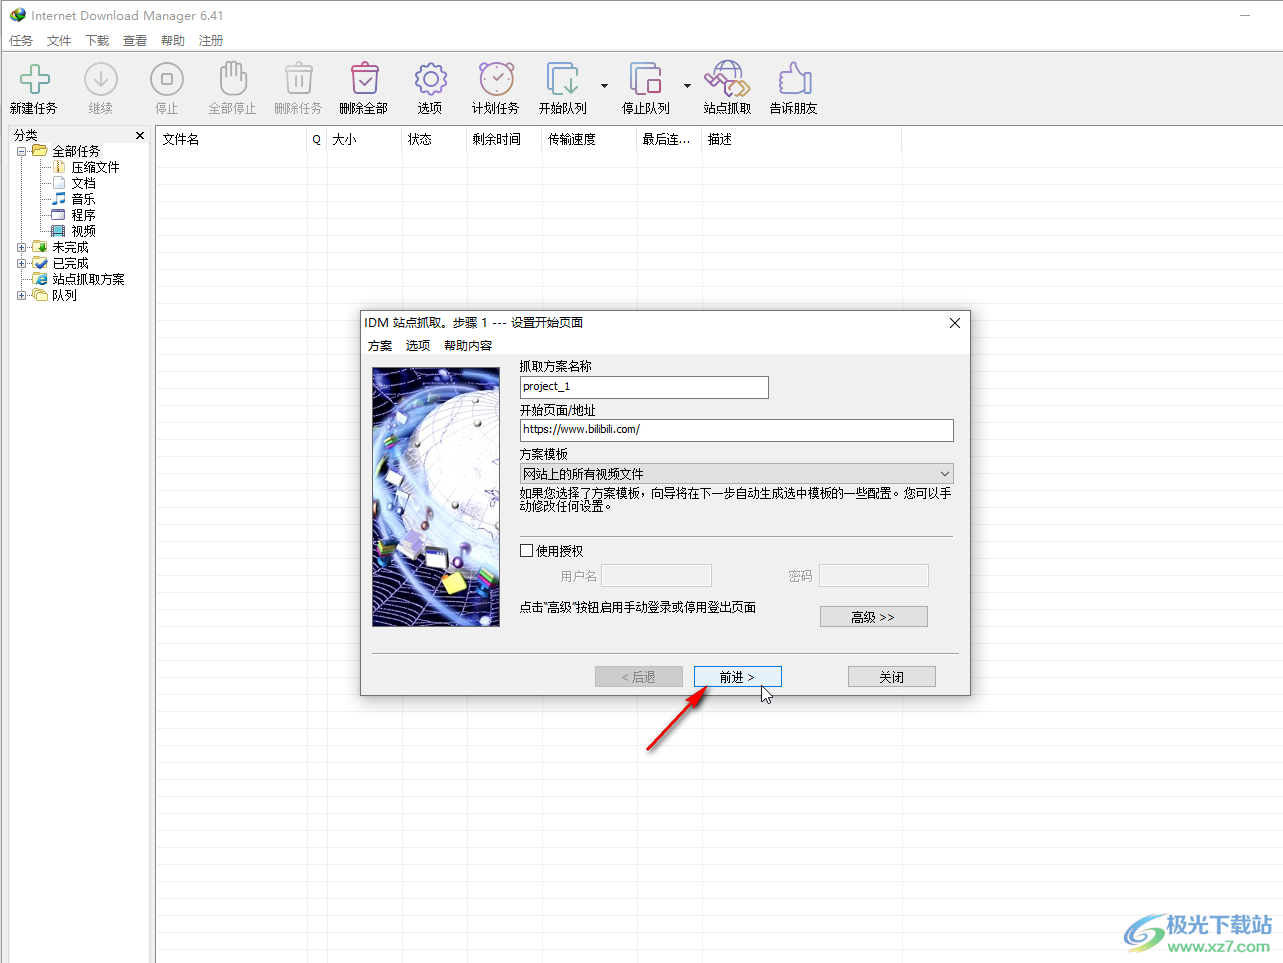Close the 分类 sidebar panel
Image resolution: width=1283 pixels, height=963 pixels.
coord(140,135)
